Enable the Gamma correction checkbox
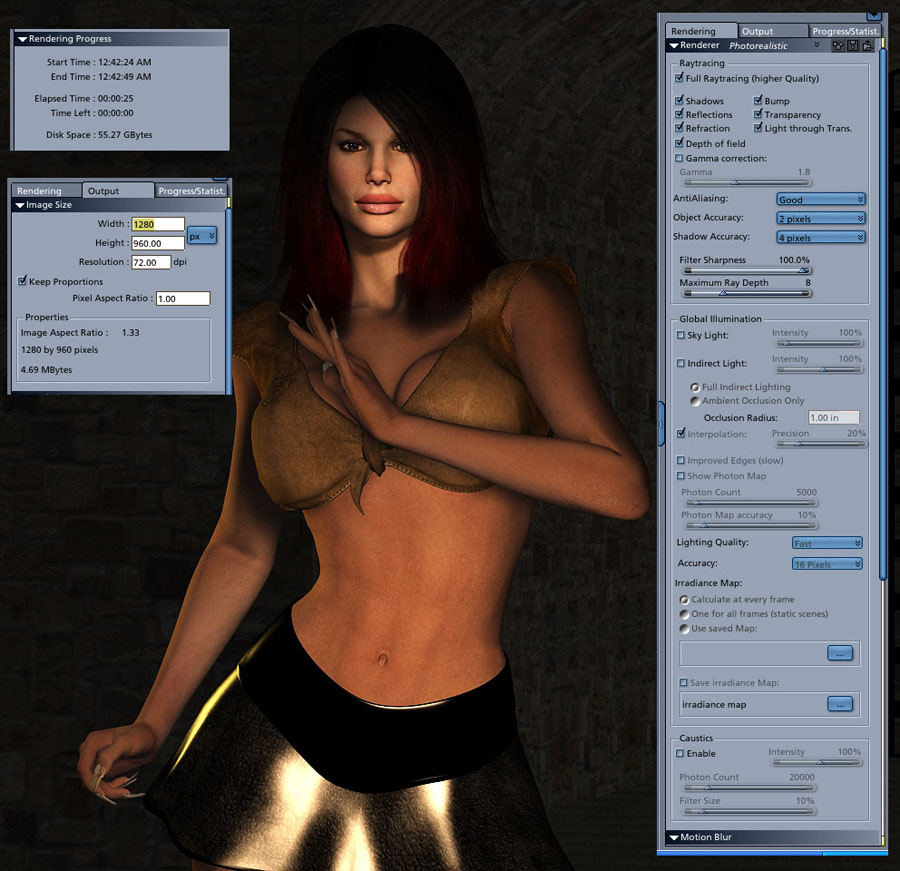 680,158
